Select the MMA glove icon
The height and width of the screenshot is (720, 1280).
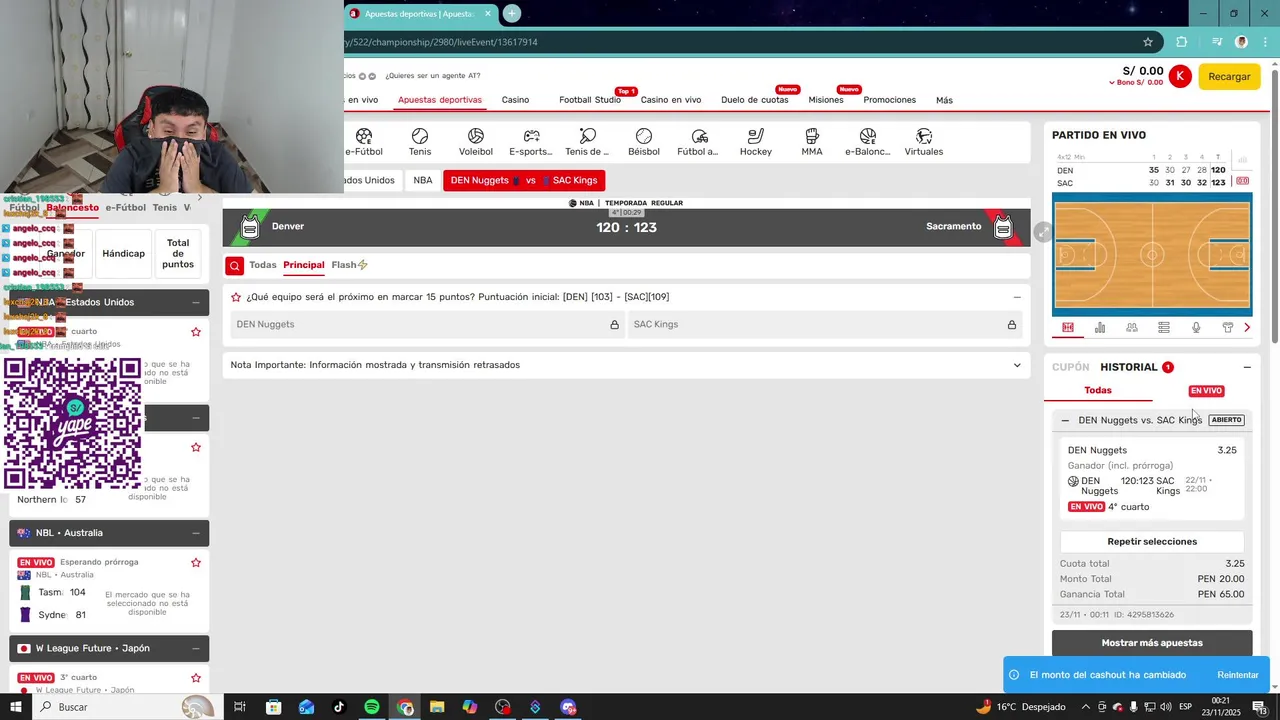coord(812,136)
